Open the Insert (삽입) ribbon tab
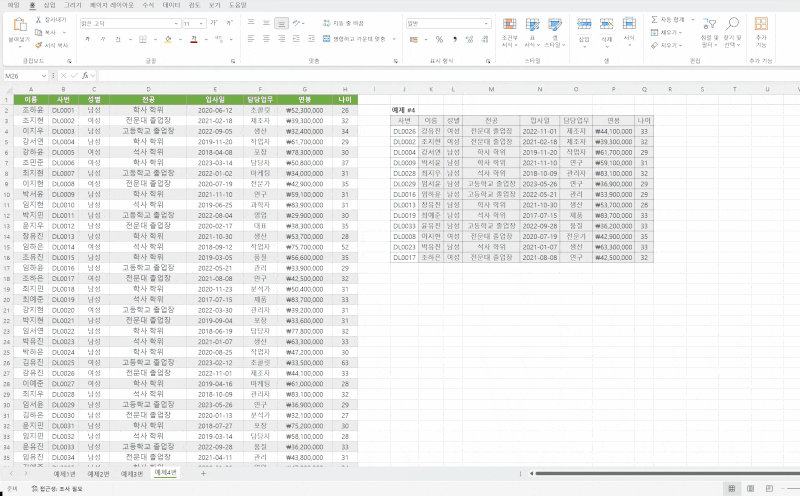This screenshot has width=800, height=496. coord(49,5)
